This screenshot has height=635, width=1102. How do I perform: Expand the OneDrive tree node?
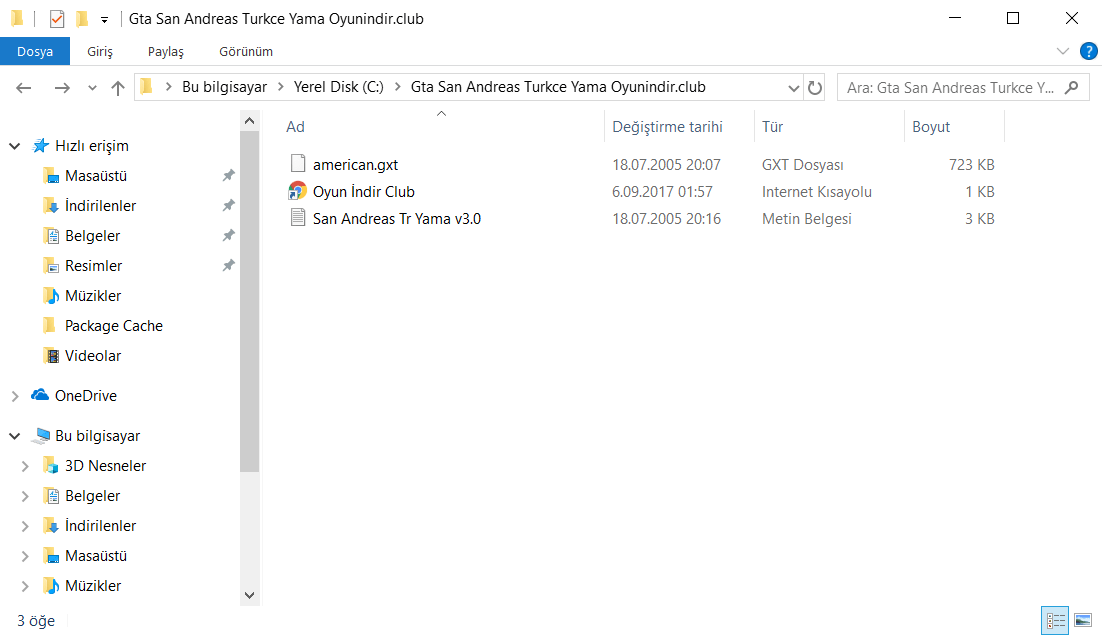(x=15, y=396)
